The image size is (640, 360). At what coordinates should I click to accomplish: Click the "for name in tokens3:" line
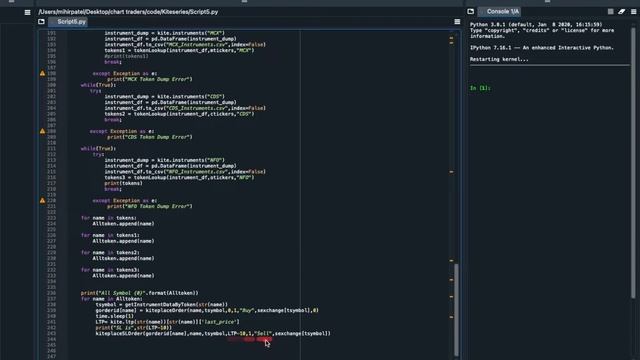coord(110,270)
